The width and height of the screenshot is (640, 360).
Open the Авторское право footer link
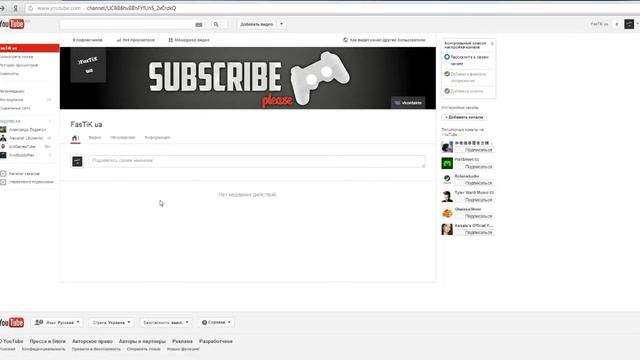pos(92,341)
